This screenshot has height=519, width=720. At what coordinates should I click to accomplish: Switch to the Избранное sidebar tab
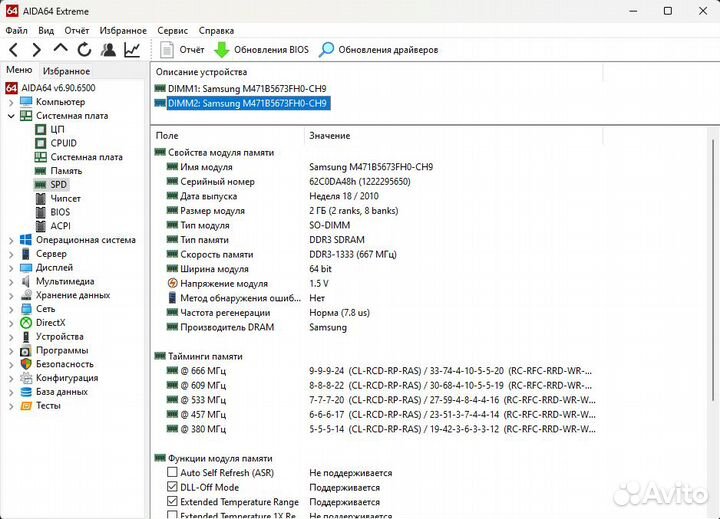point(66,71)
